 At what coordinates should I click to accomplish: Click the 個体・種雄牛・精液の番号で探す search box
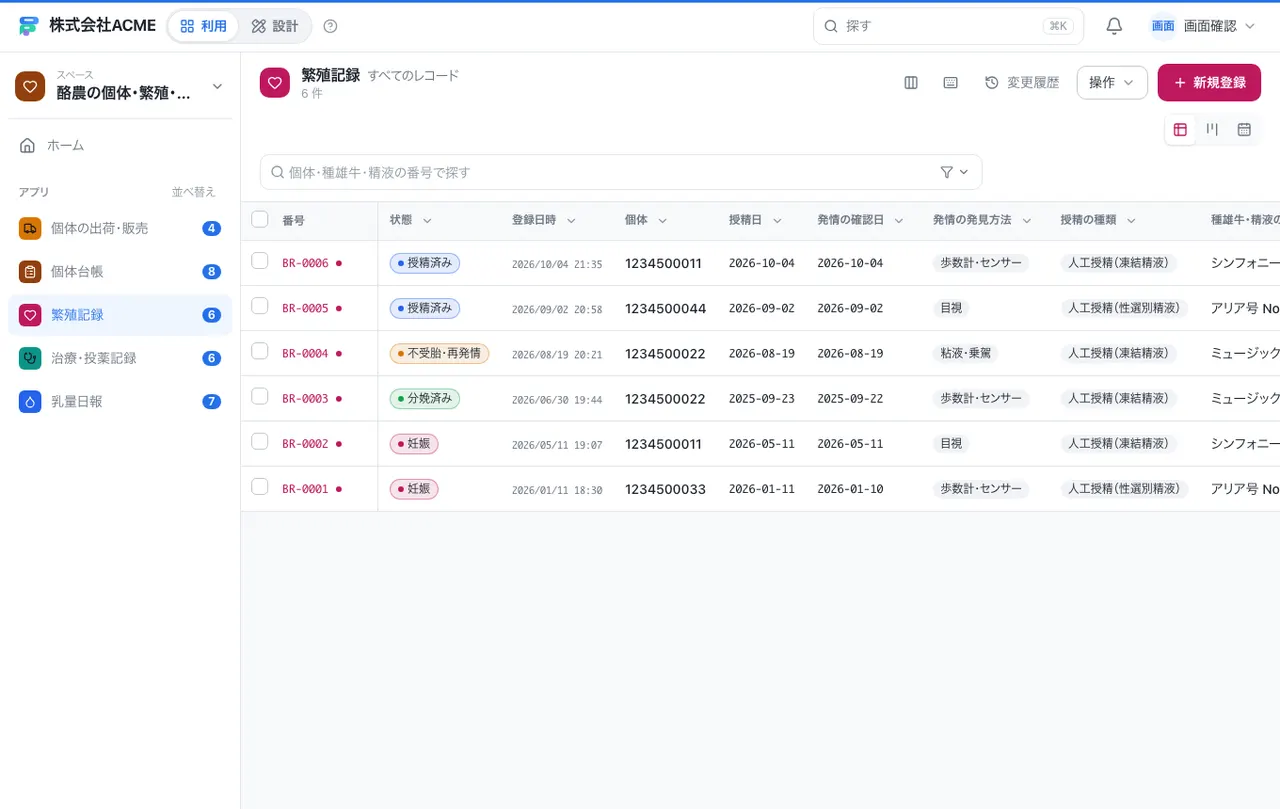pyautogui.click(x=621, y=172)
